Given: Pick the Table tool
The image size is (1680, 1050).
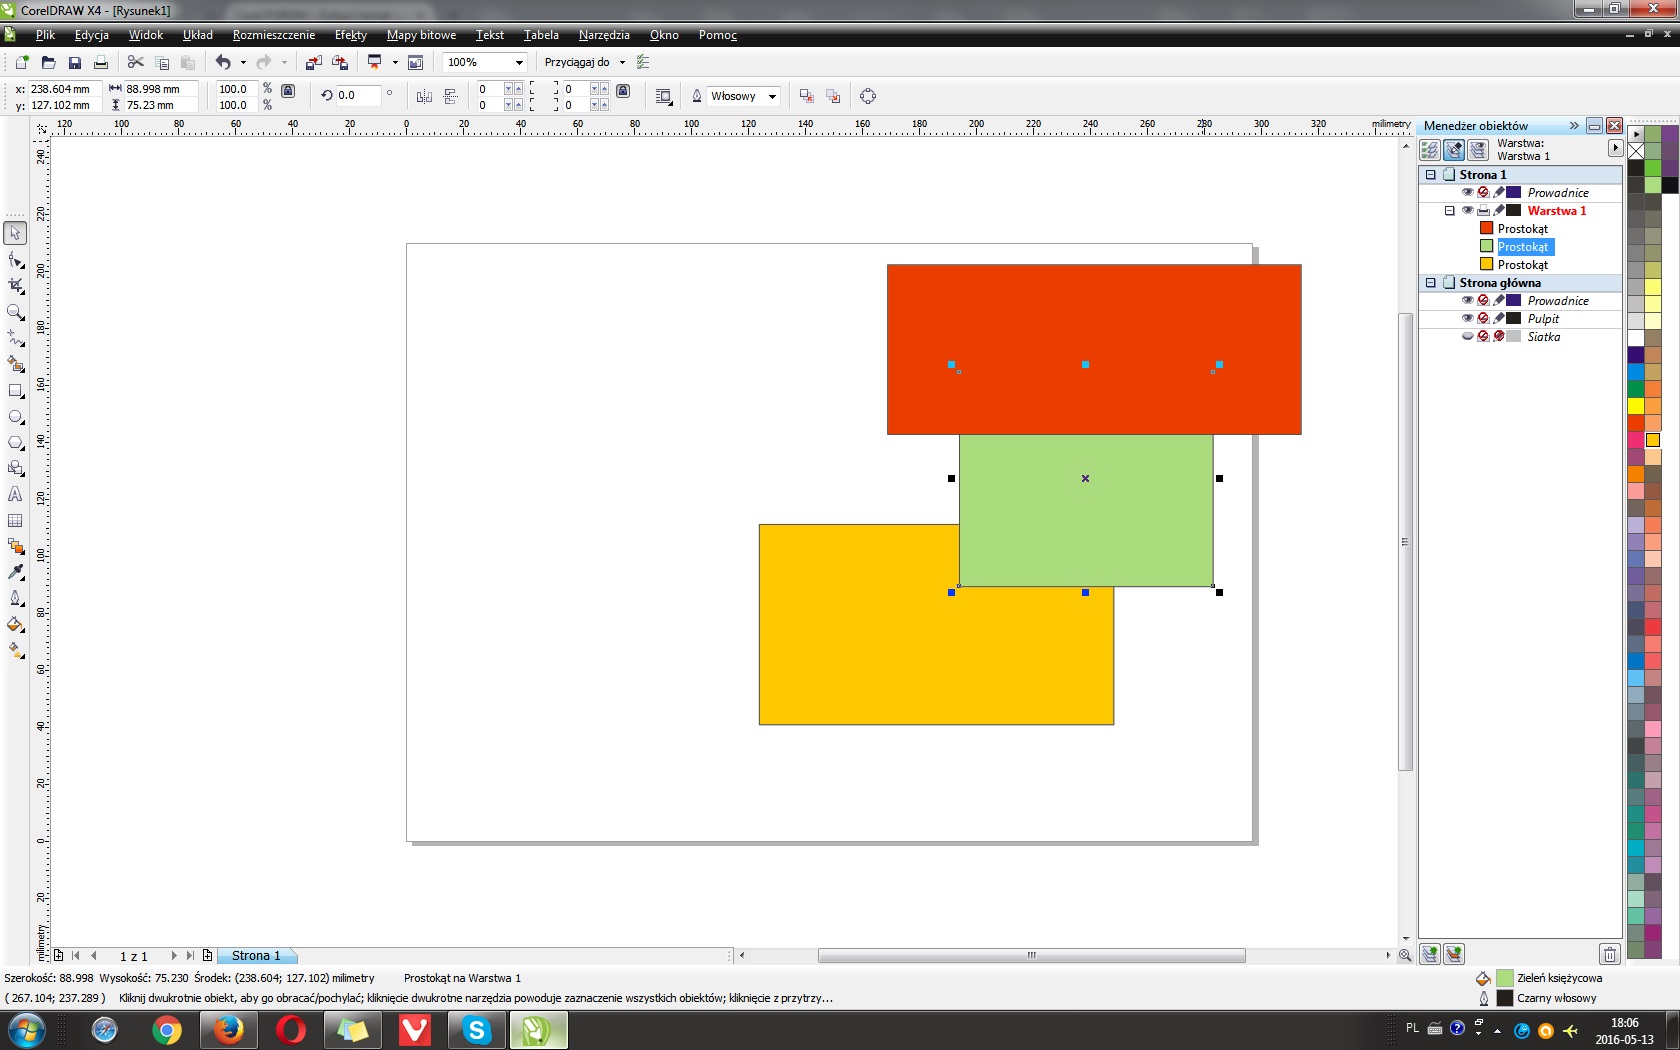Looking at the screenshot, I should click(15, 520).
